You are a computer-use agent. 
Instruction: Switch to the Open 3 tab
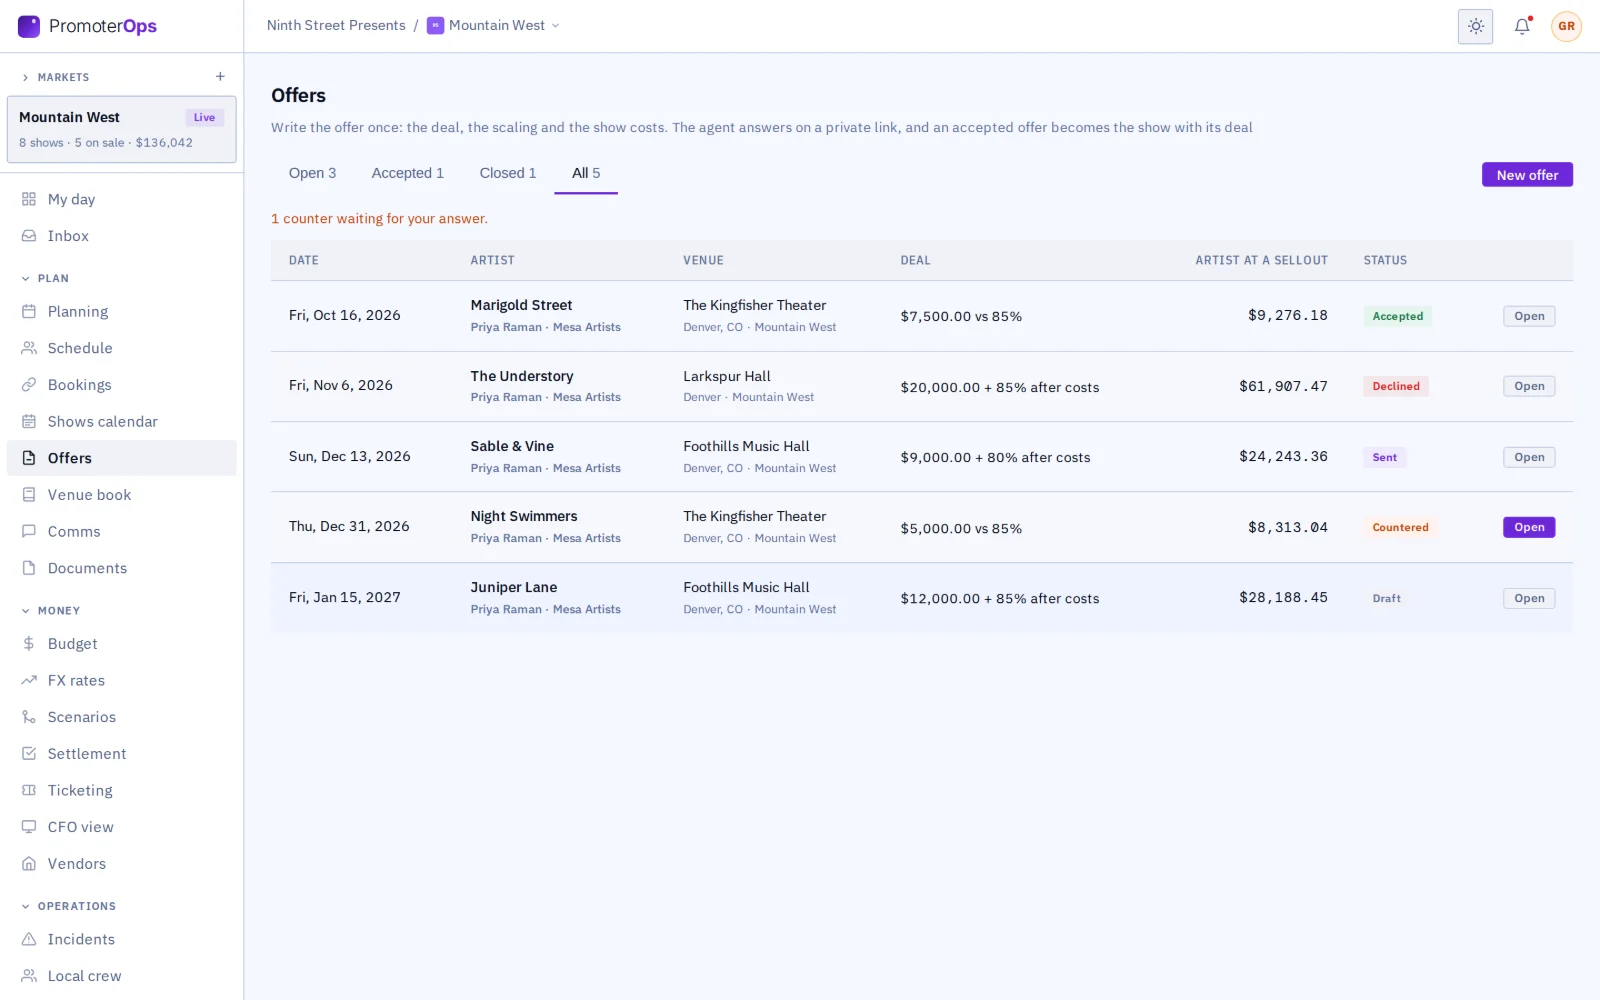tap(312, 173)
